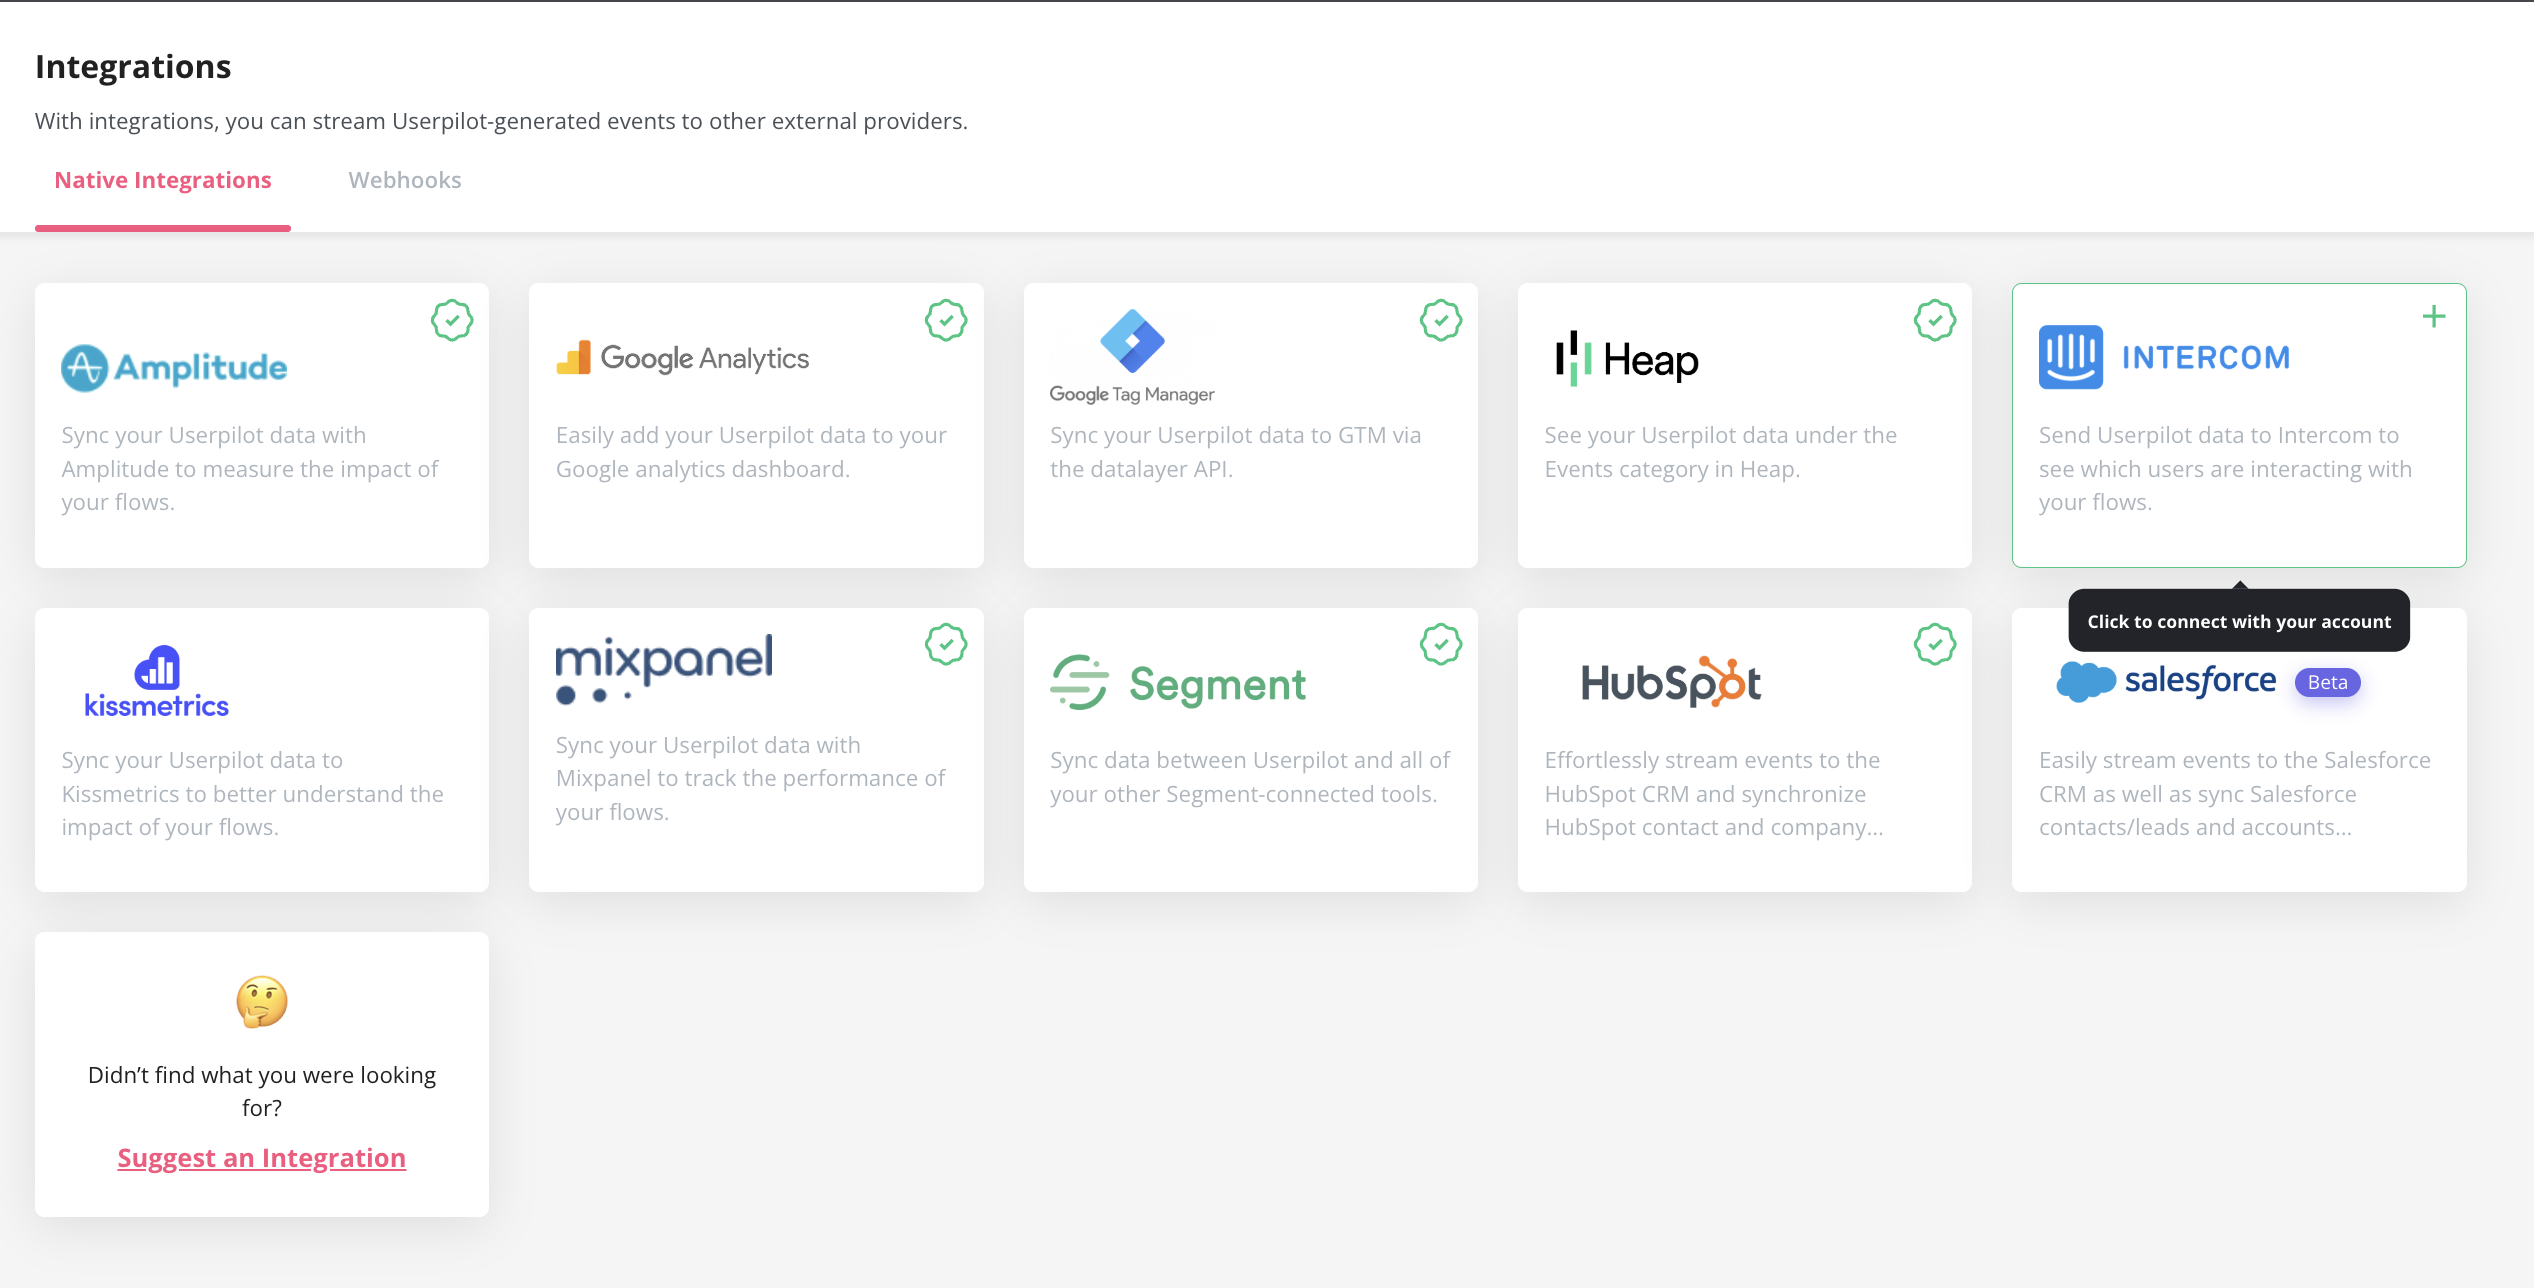The height and width of the screenshot is (1288, 2534).
Task: Click the Segment logo
Action: pyautogui.click(x=1178, y=684)
